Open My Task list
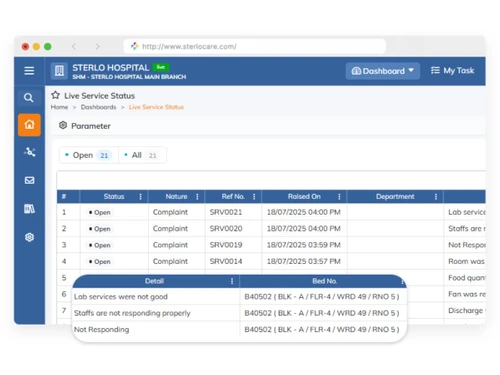This screenshot has width=500, height=375. (452, 70)
